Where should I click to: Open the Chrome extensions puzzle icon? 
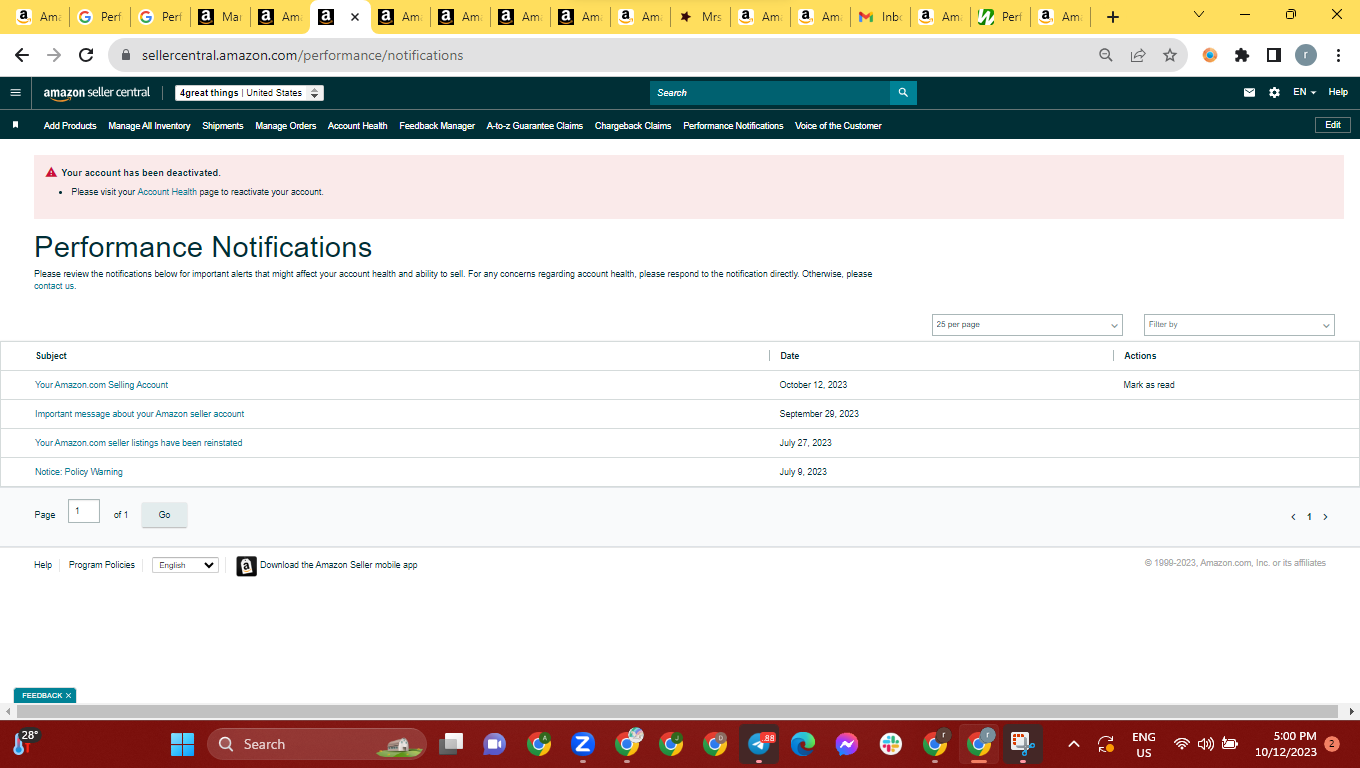point(1242,56)
